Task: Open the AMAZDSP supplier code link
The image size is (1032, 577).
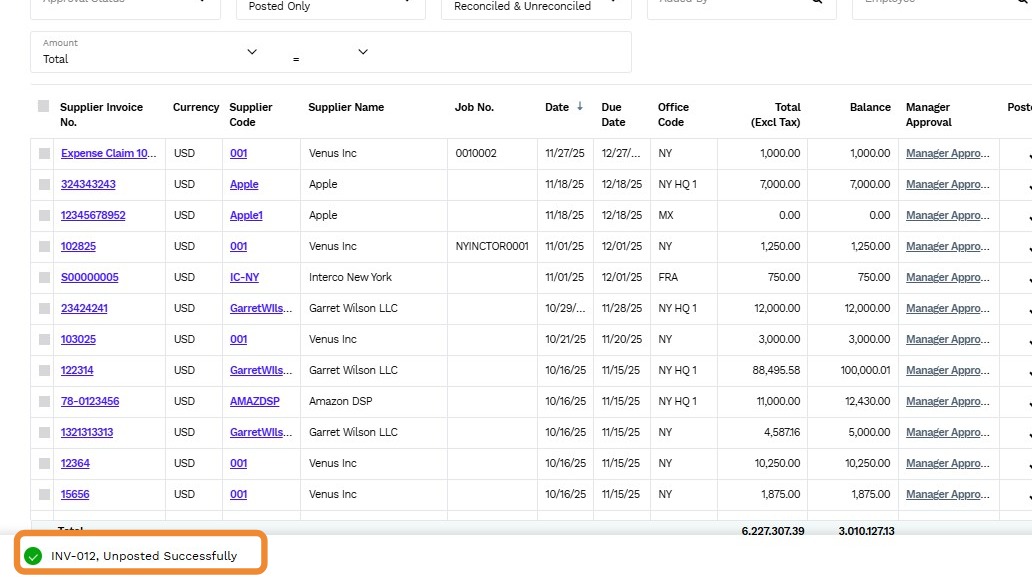Action: point(255,402)
